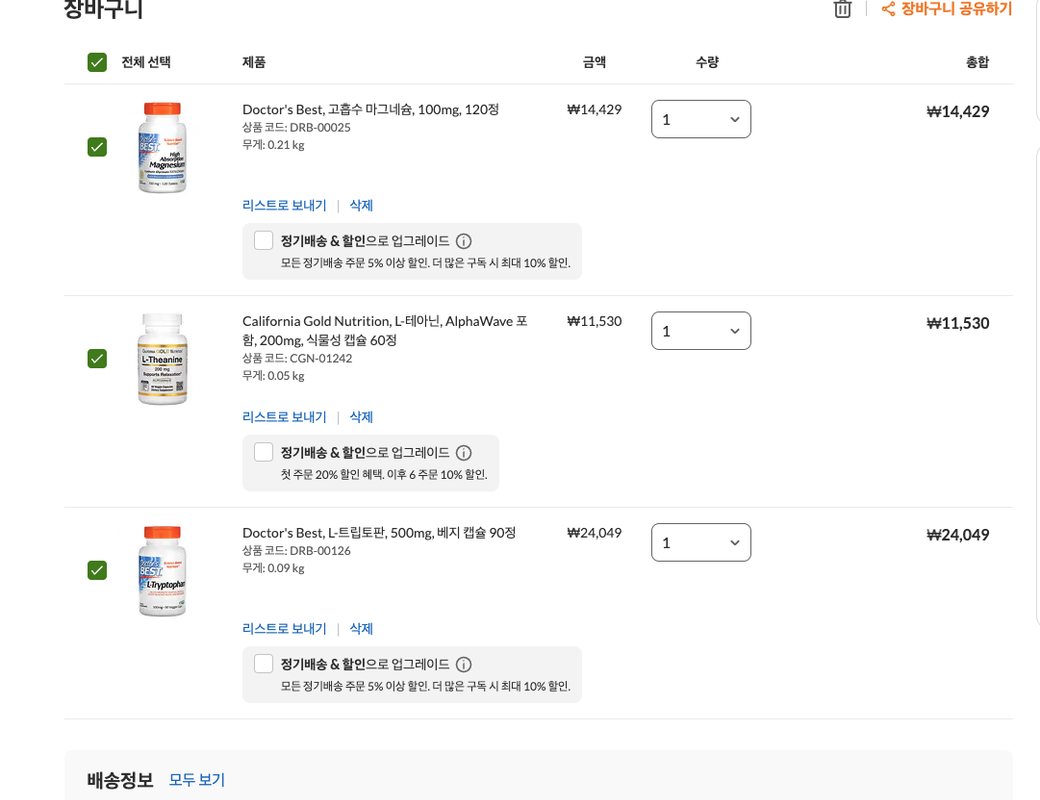Open quantity dropdown for Doctor's Best magnesium

click(701, 119)
